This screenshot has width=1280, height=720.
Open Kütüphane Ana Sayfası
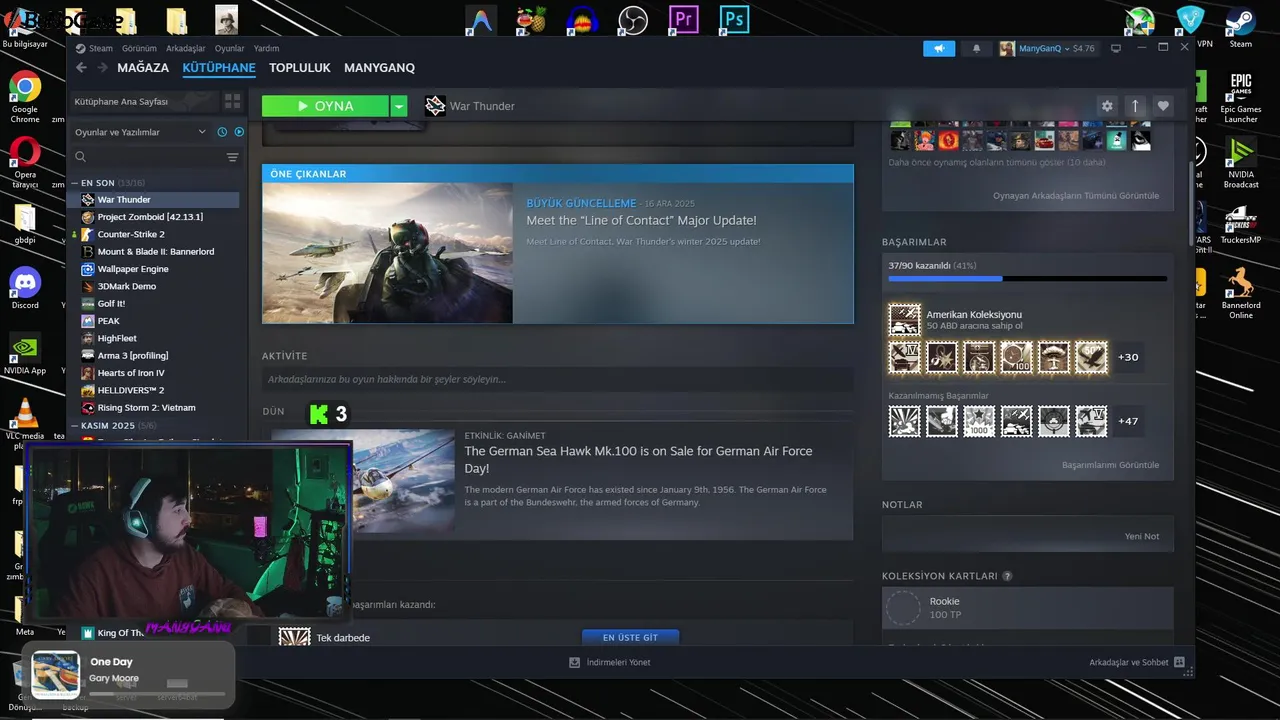(x=143, y=101)
